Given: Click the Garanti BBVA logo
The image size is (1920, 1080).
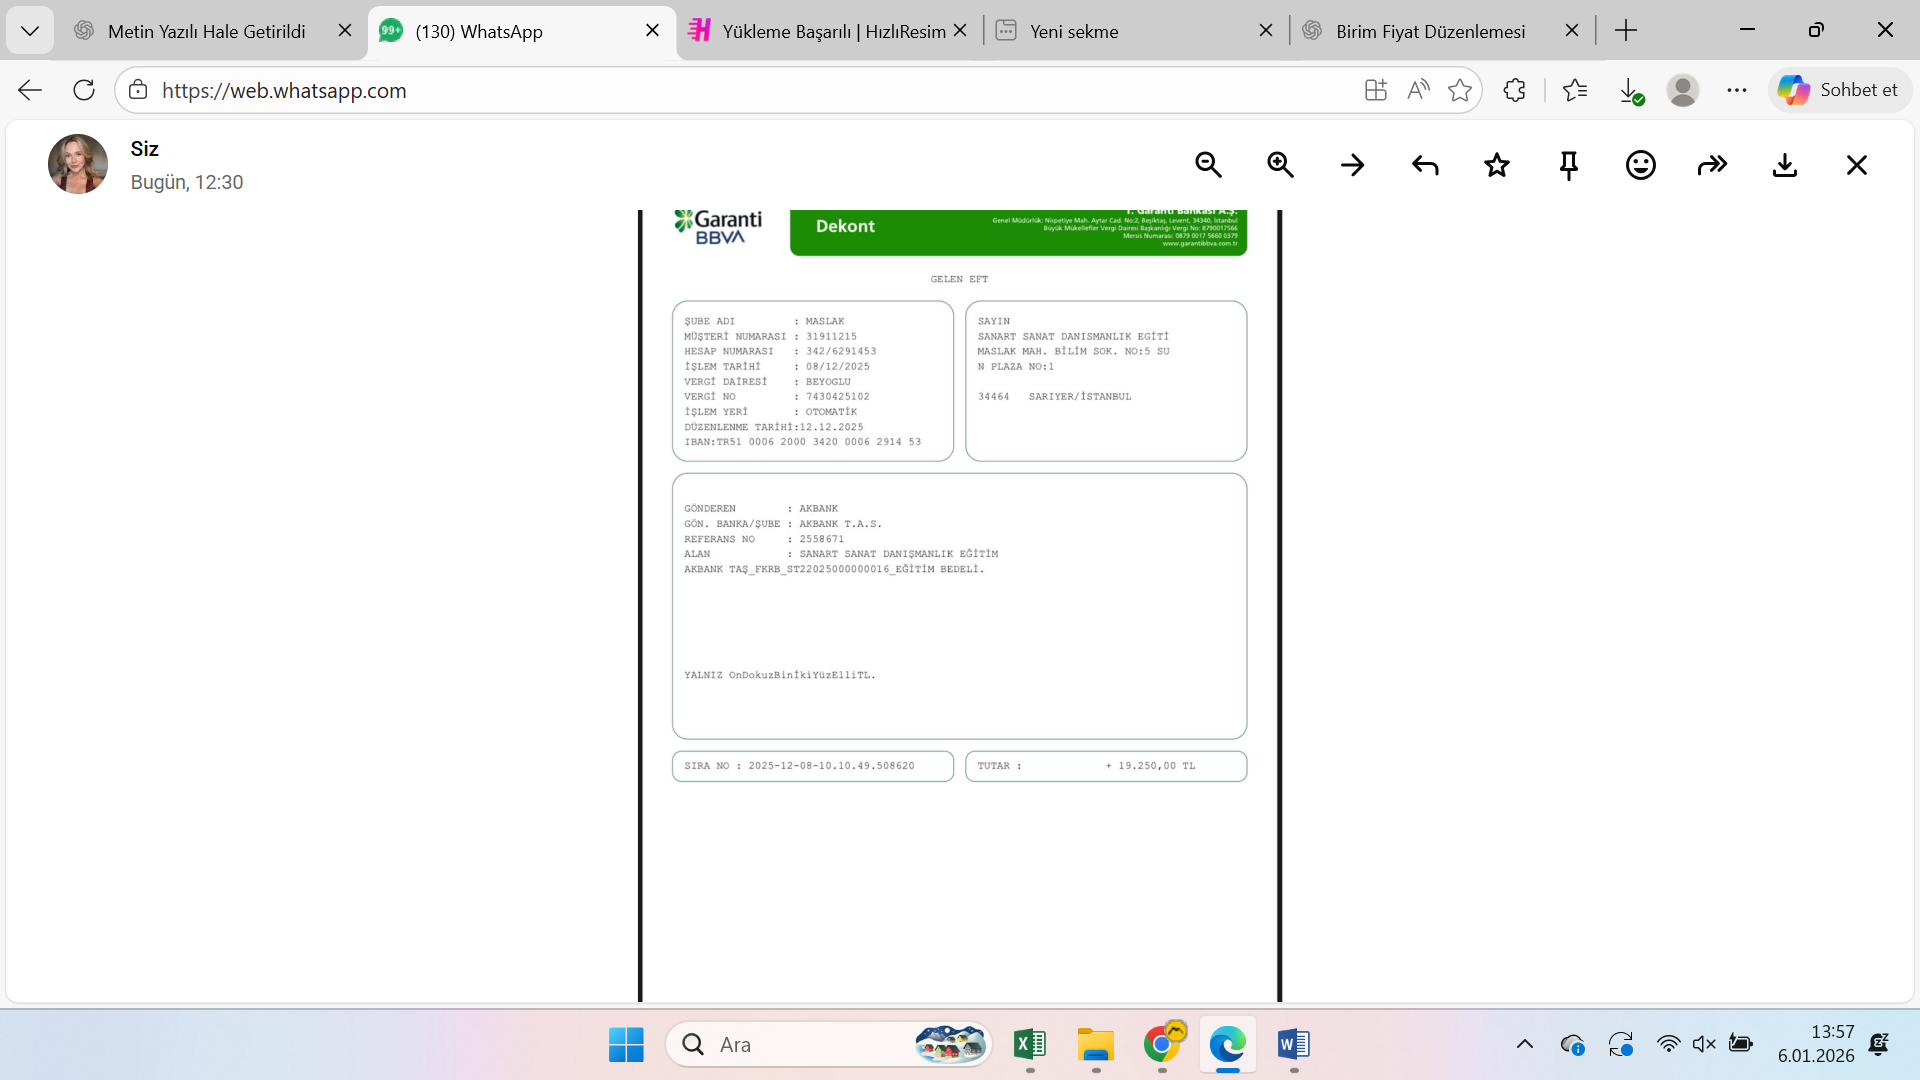Looking at the screenshot, I should tap(718, 227).
